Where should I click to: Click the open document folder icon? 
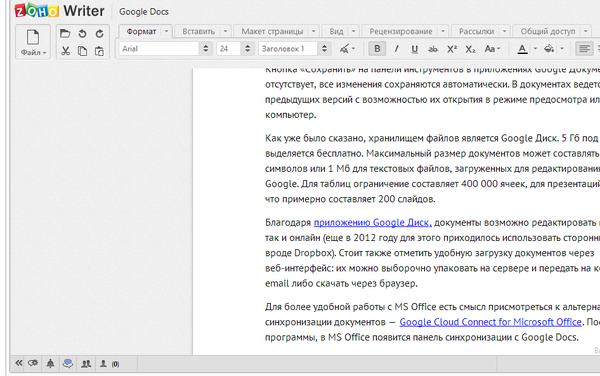65,34
